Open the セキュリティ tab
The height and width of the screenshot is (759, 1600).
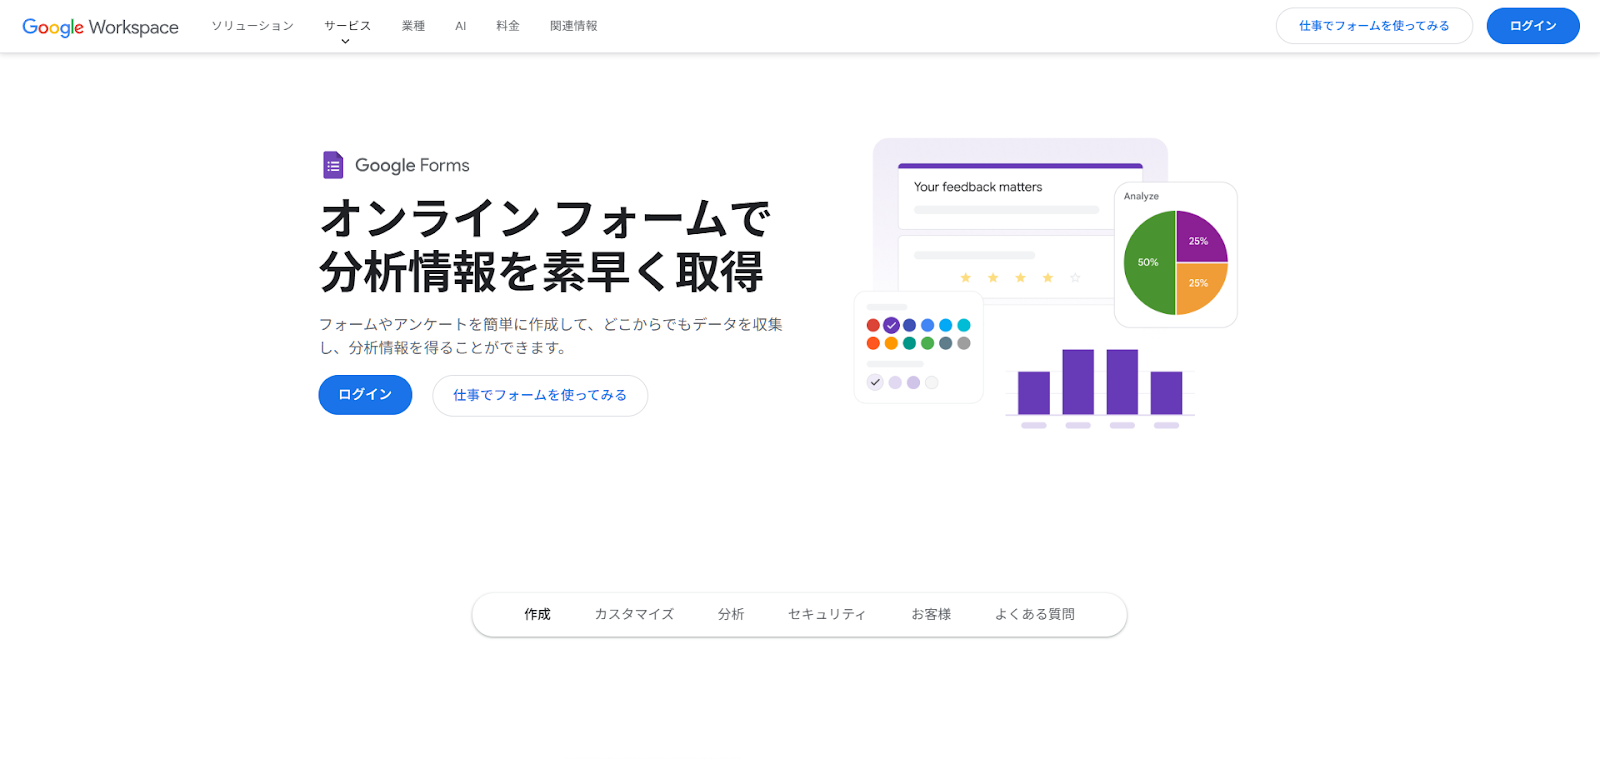[x=827, y=614]
